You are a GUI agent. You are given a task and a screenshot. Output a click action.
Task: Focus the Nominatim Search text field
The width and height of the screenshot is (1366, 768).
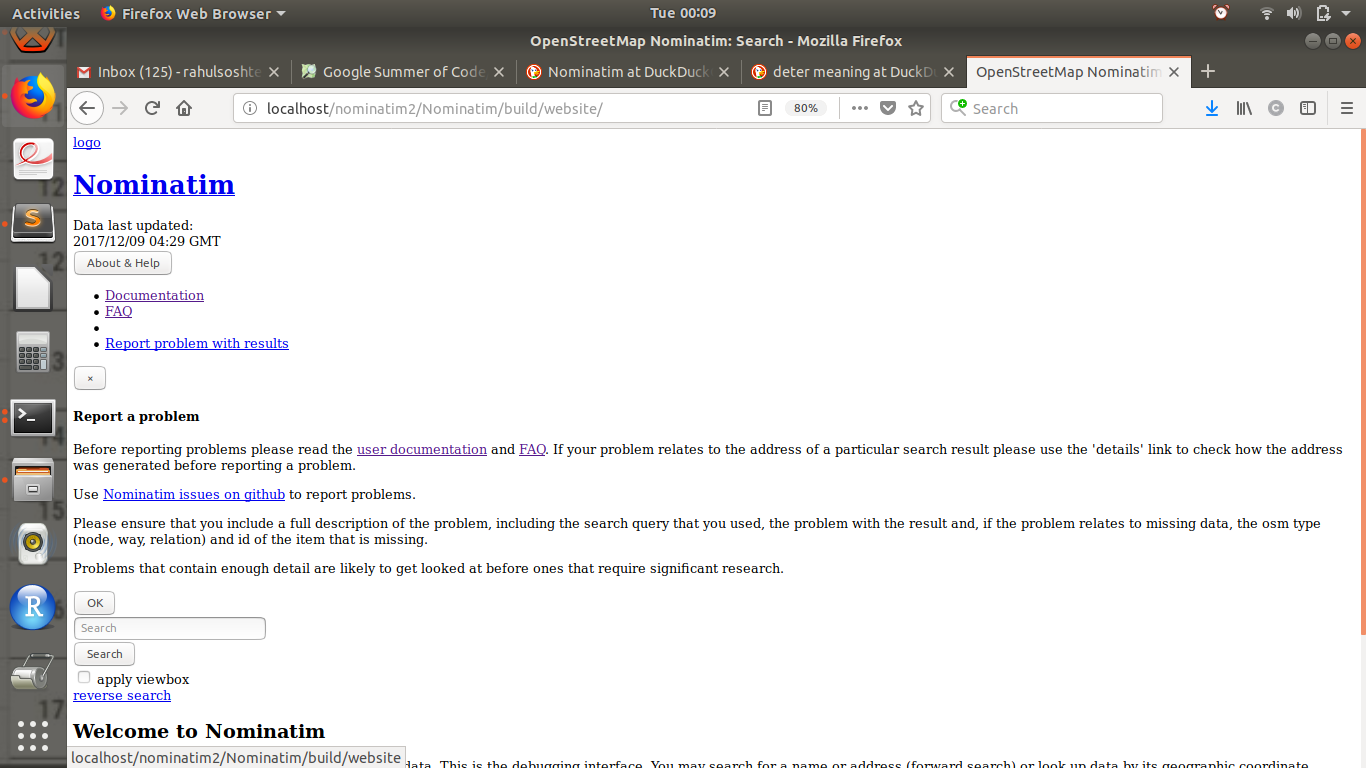[170, 628]
